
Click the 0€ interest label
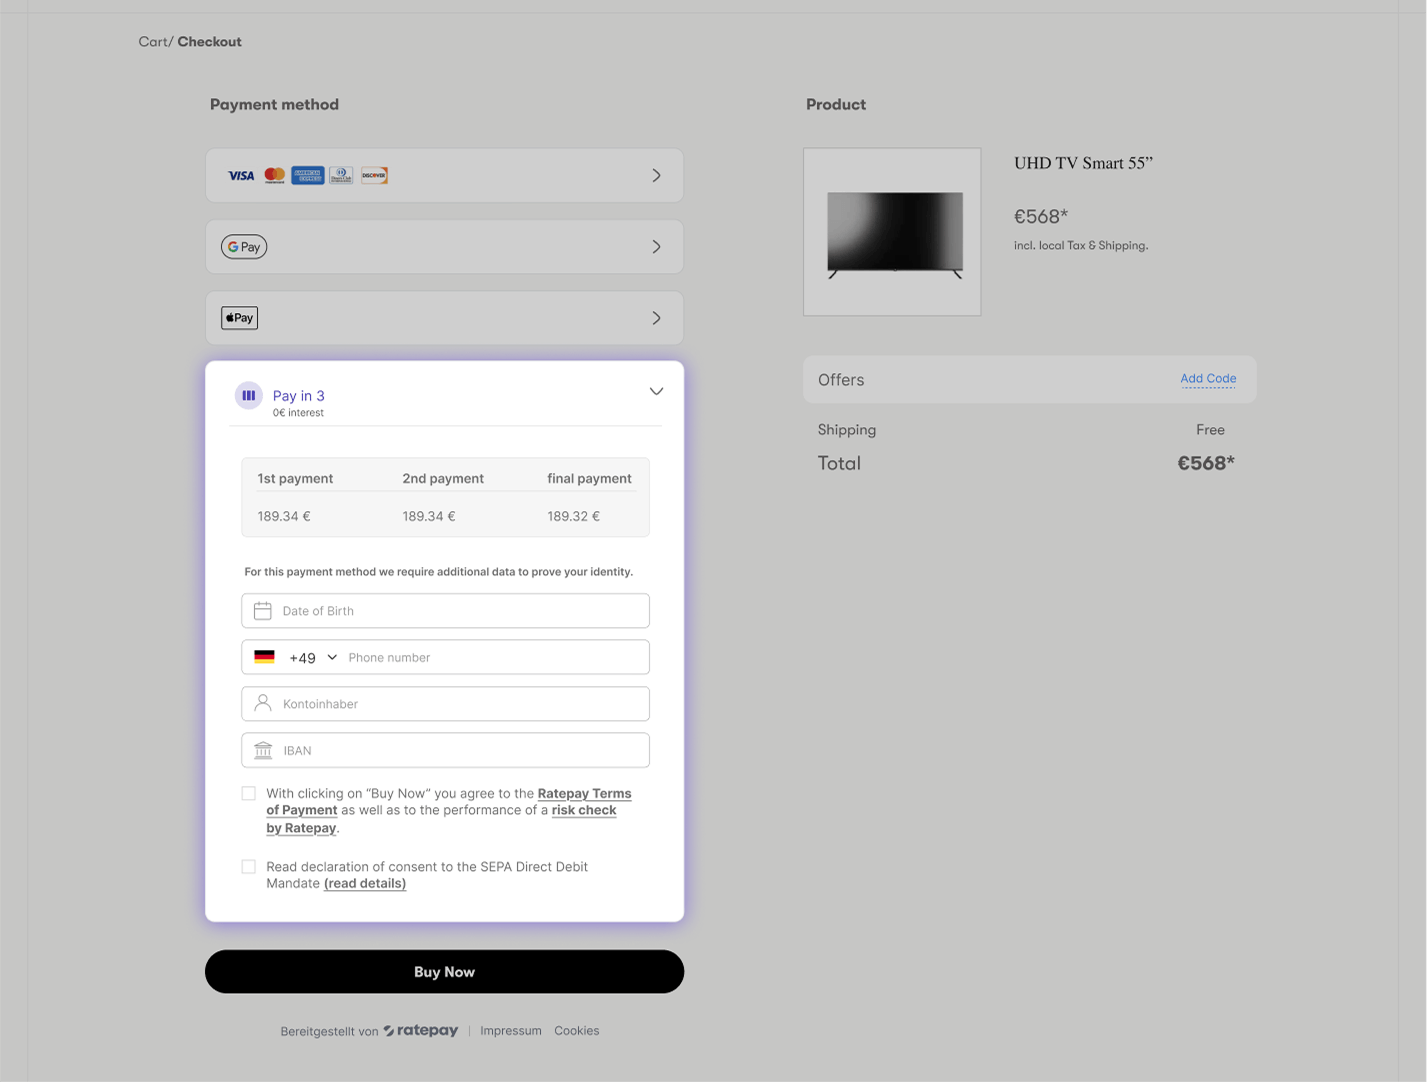click(298, 413)
